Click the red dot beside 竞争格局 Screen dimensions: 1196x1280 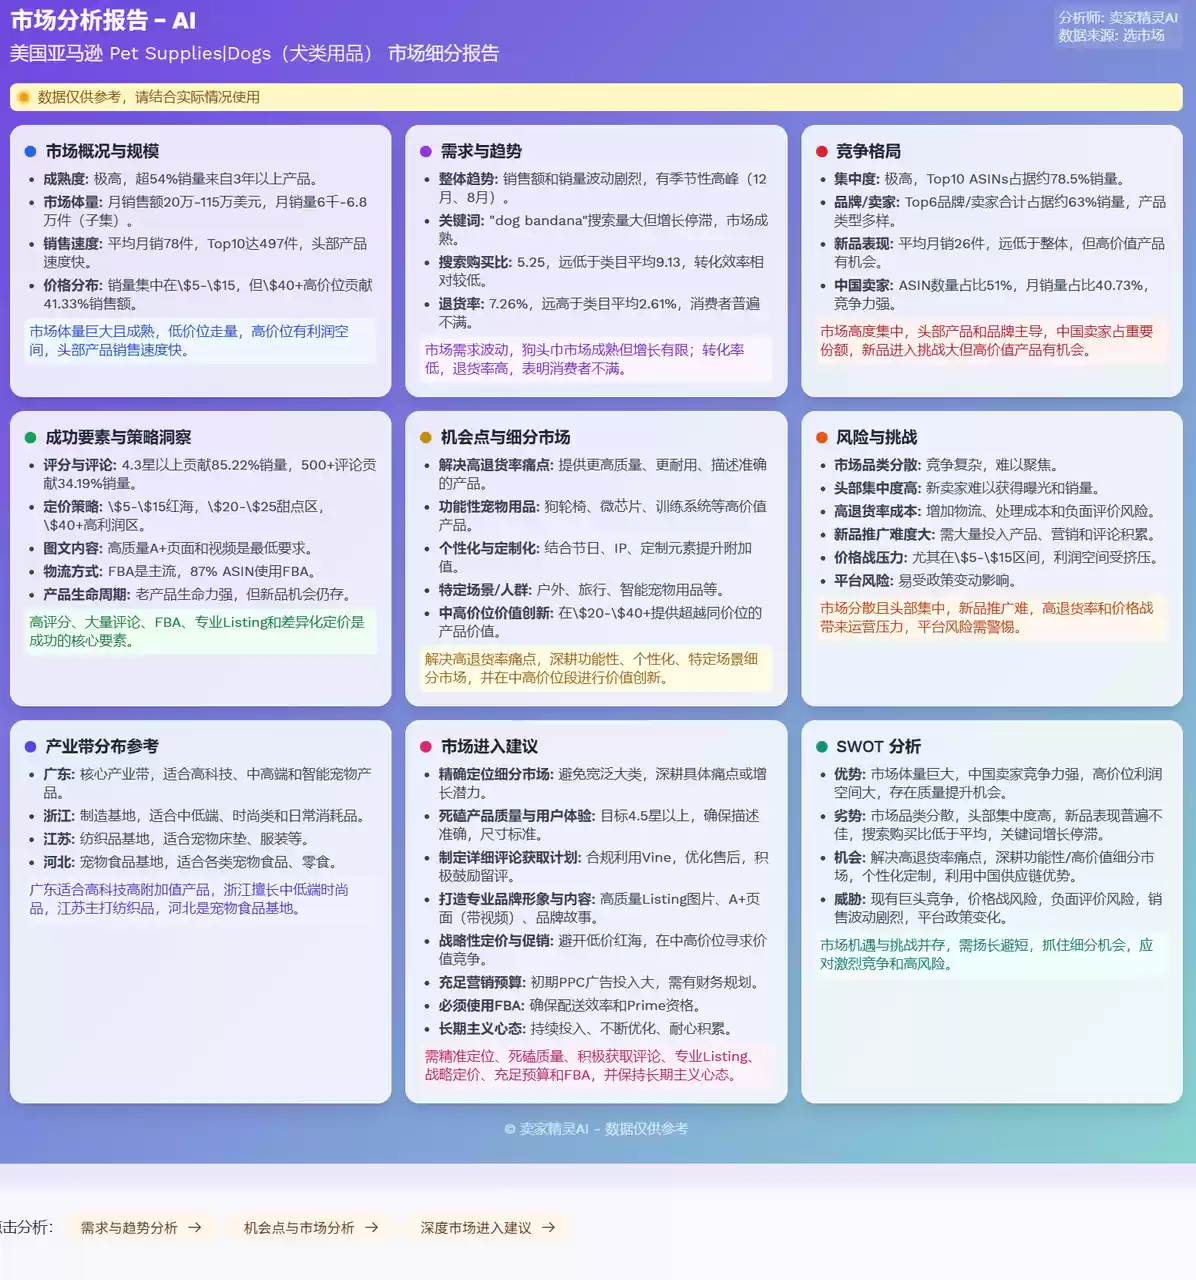[x=822, y=152]
